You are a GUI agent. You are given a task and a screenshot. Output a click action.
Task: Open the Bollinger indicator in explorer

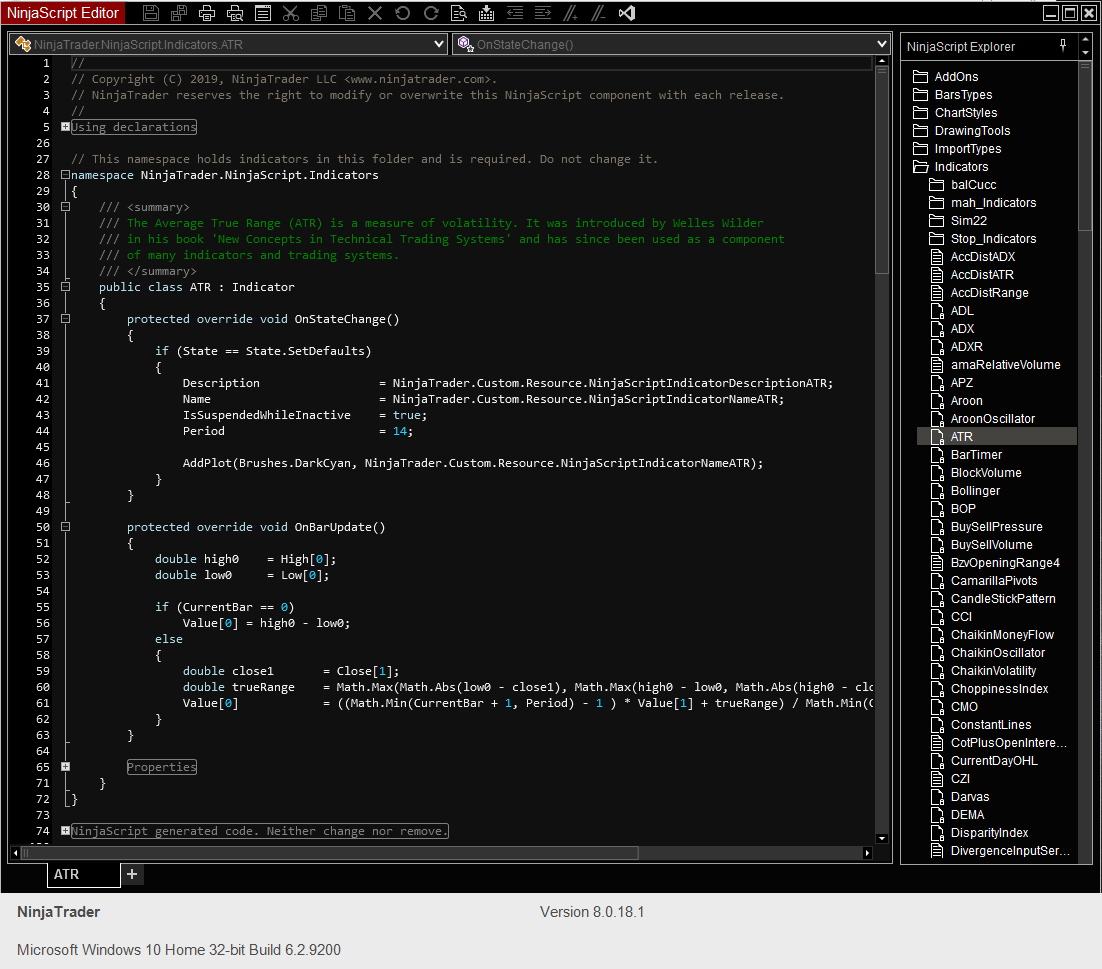(975, 491)
